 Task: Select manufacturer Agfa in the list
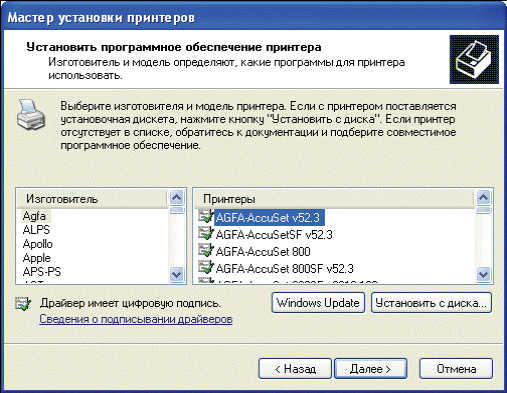coord(34,216)
